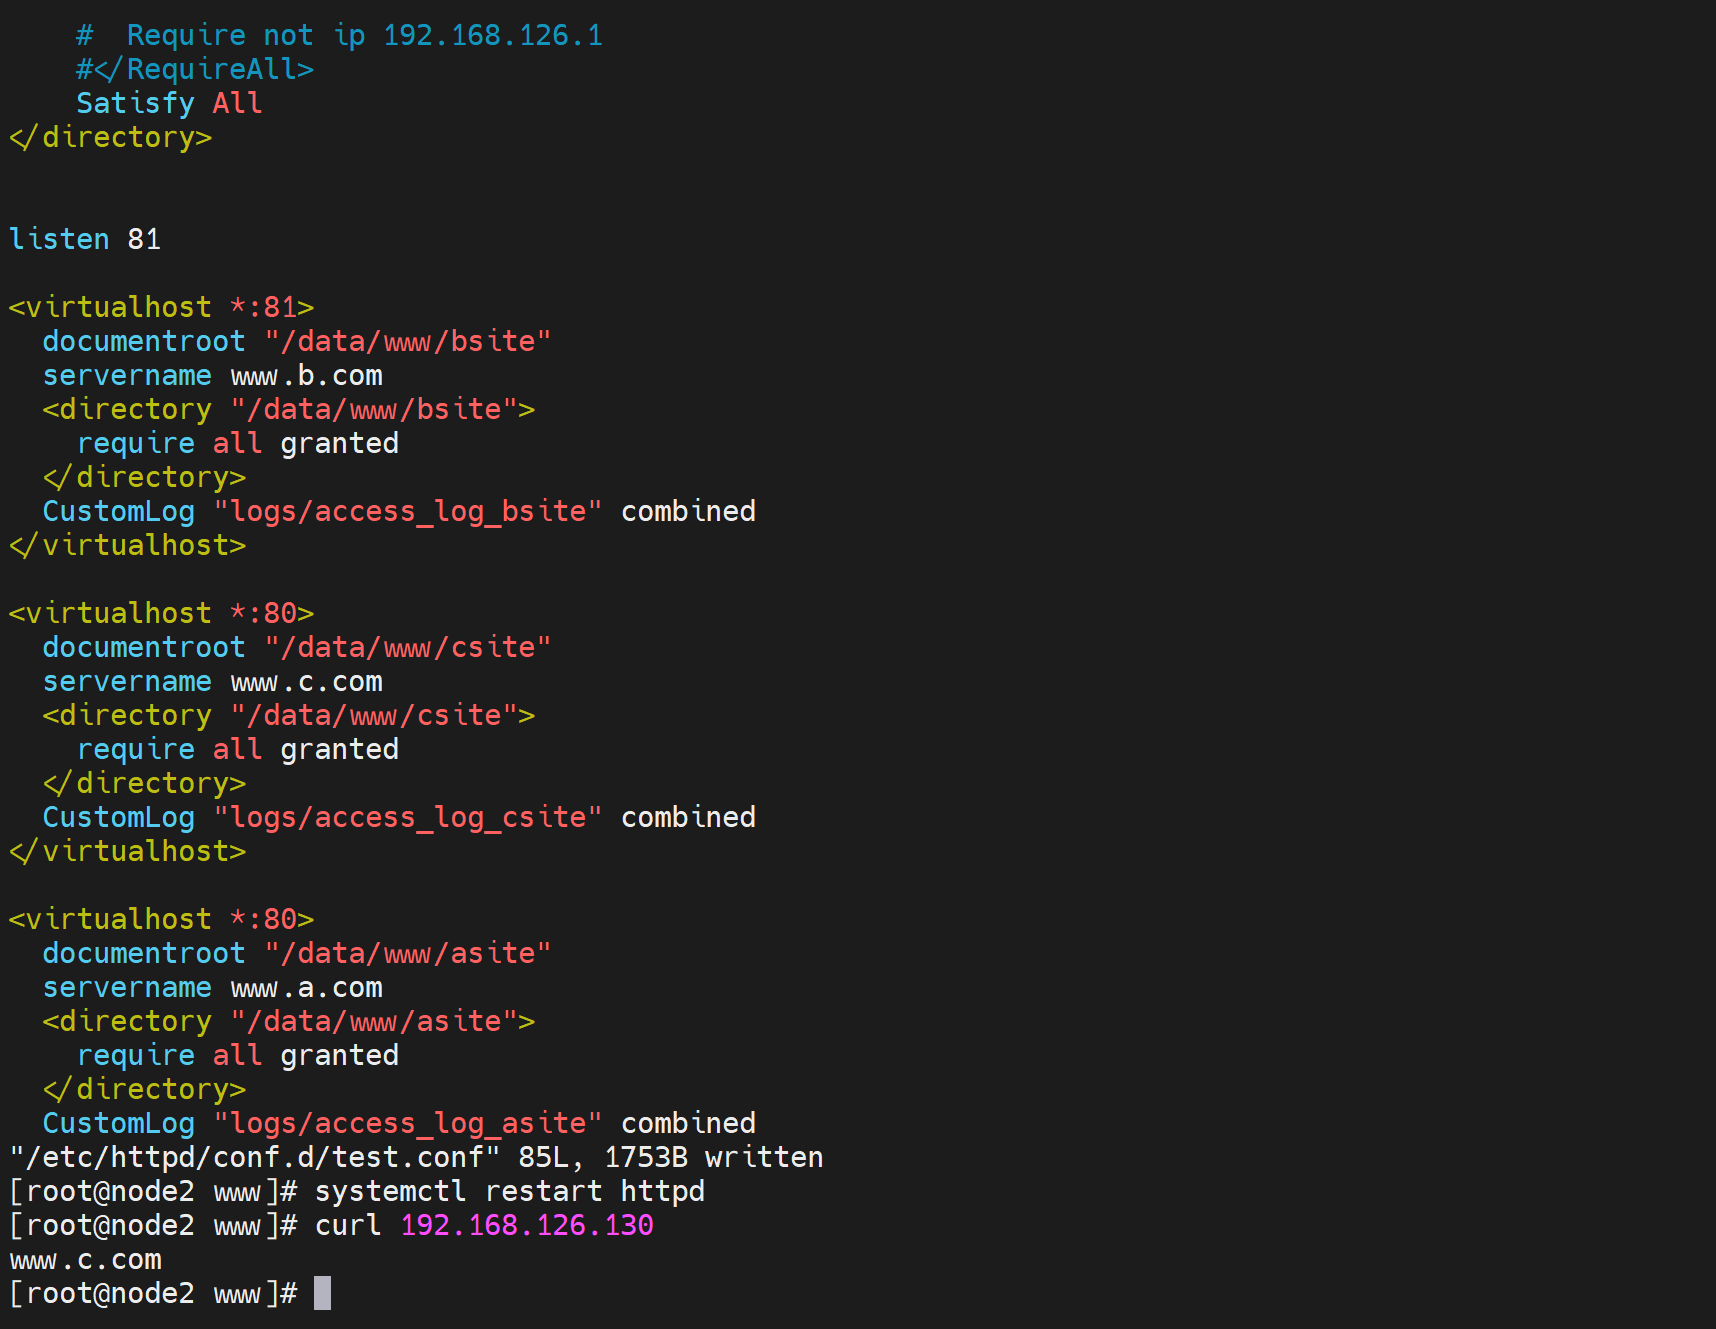Click the Satisfy All directive
Viewport: 1716px width, 1329px height.
tap(169, 103)
